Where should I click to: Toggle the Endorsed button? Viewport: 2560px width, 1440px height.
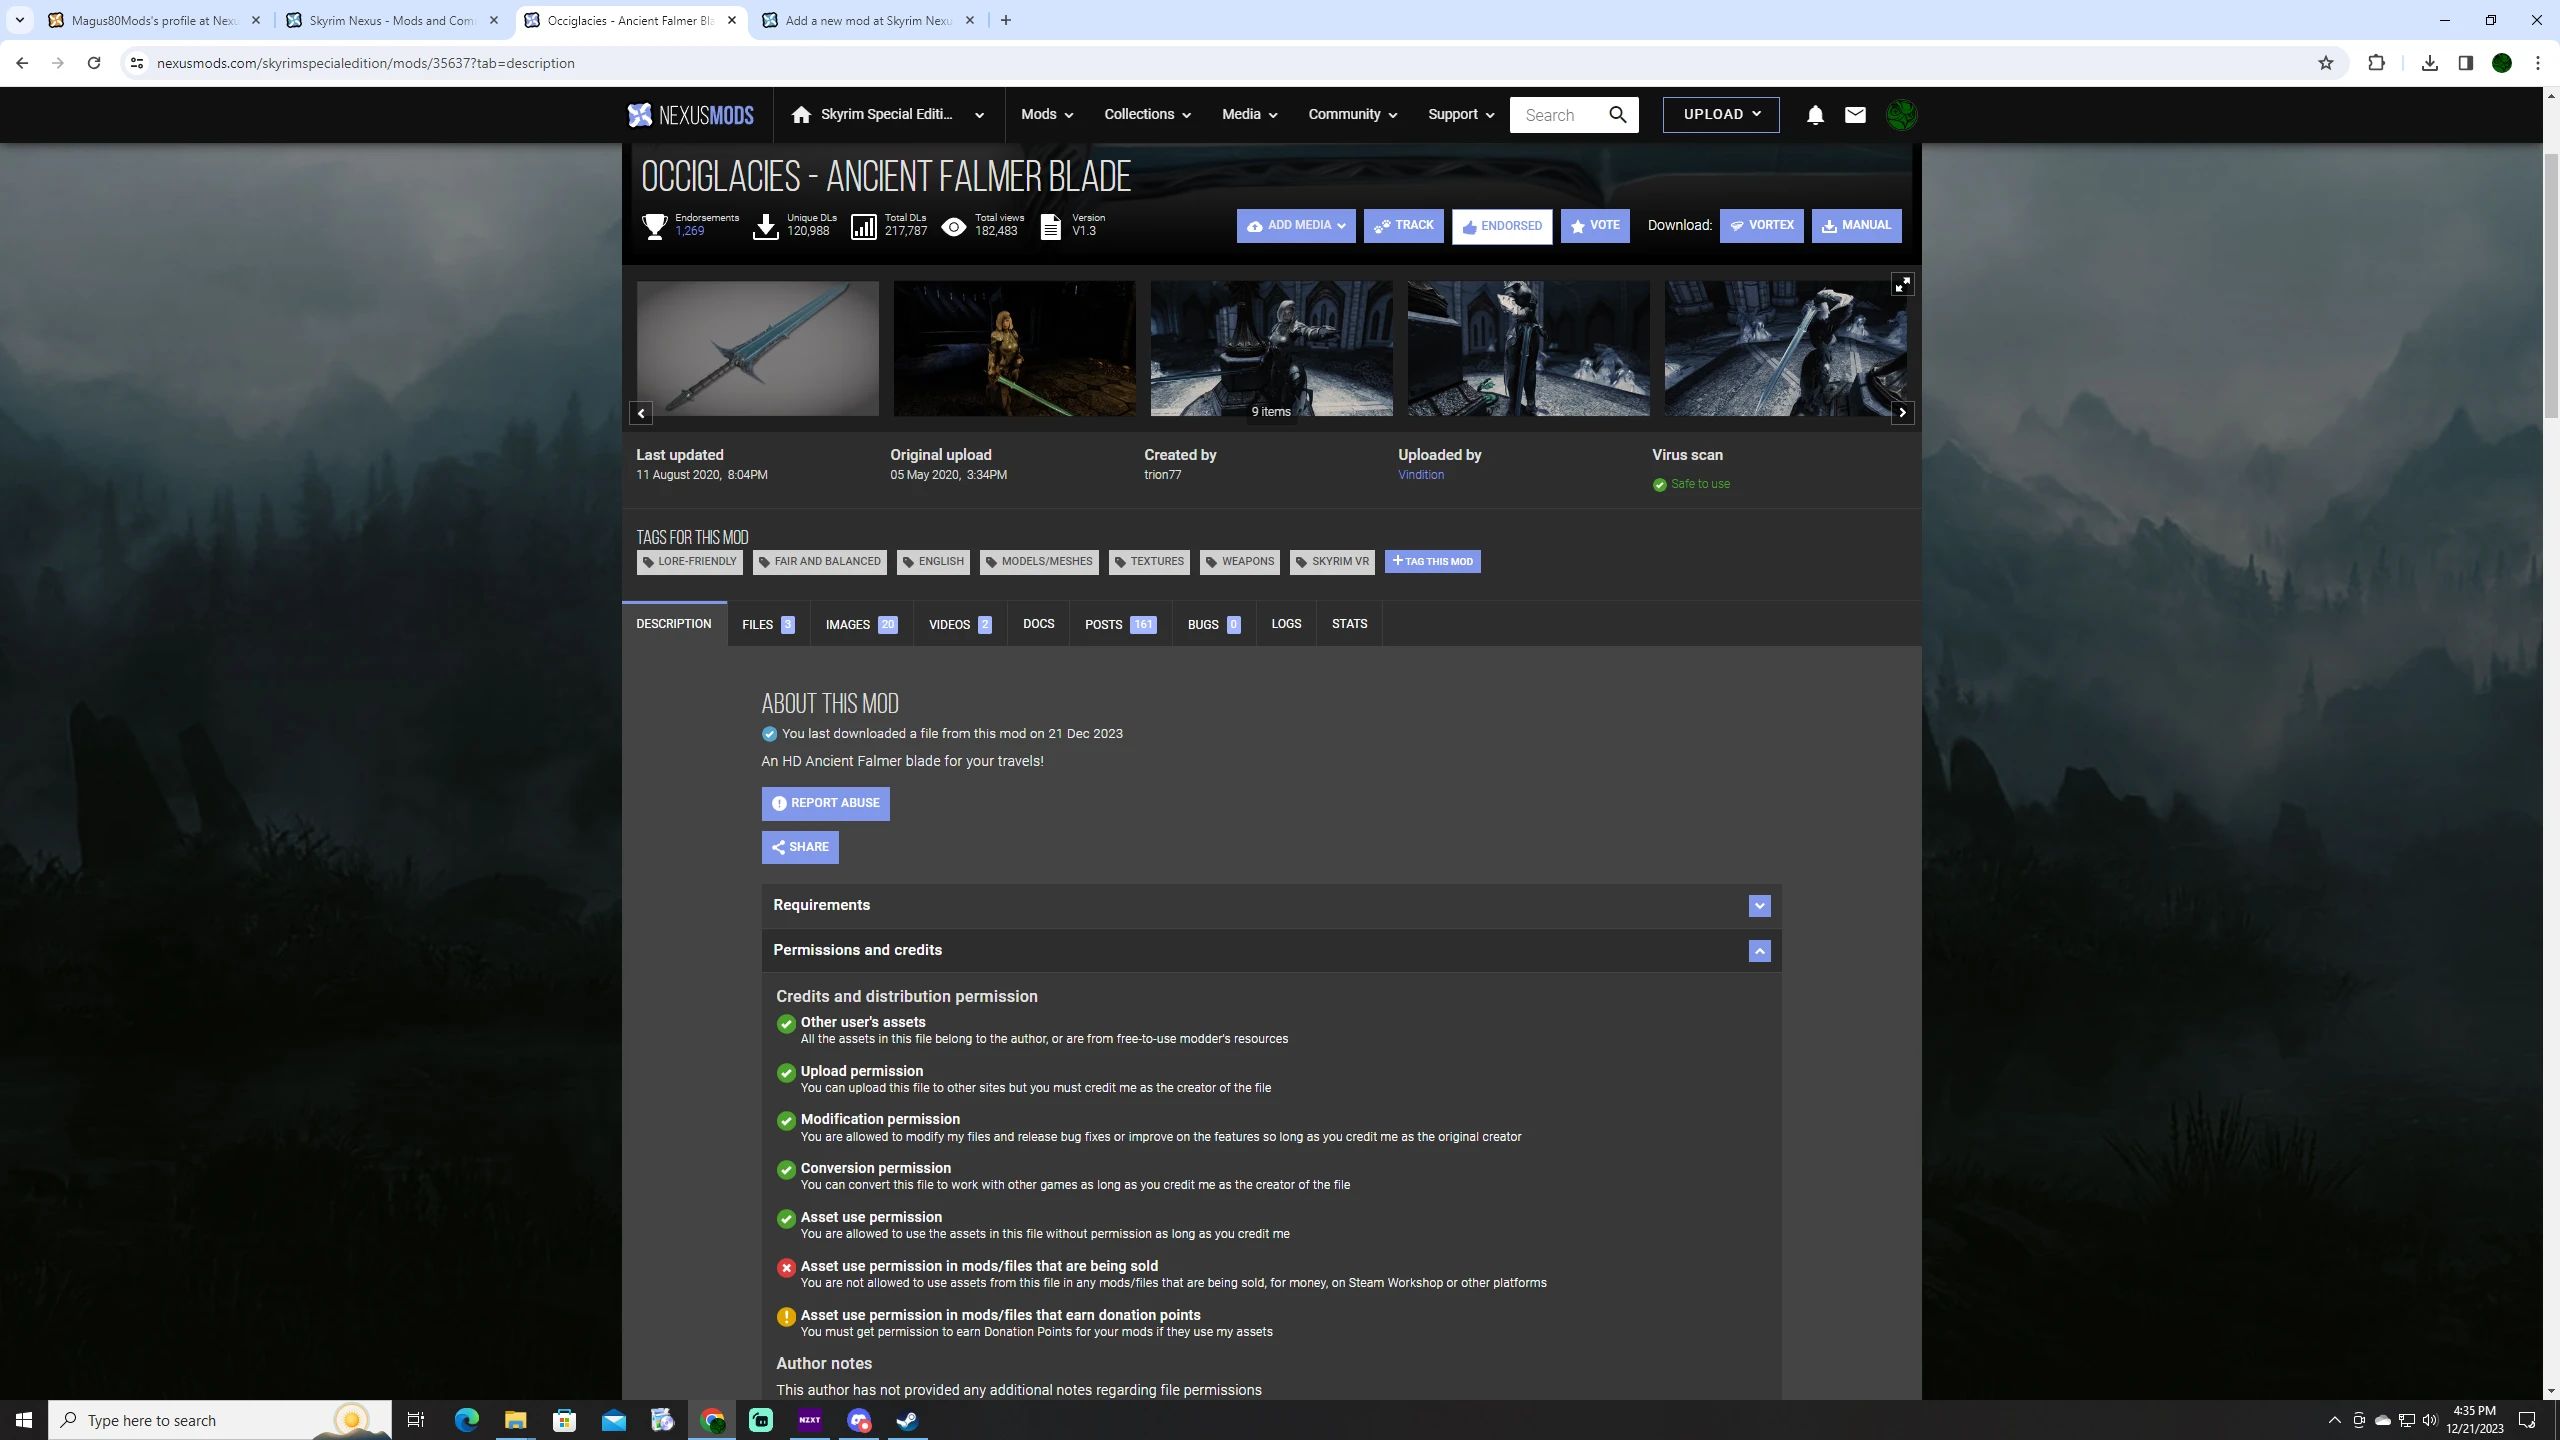pos(1502,226)
